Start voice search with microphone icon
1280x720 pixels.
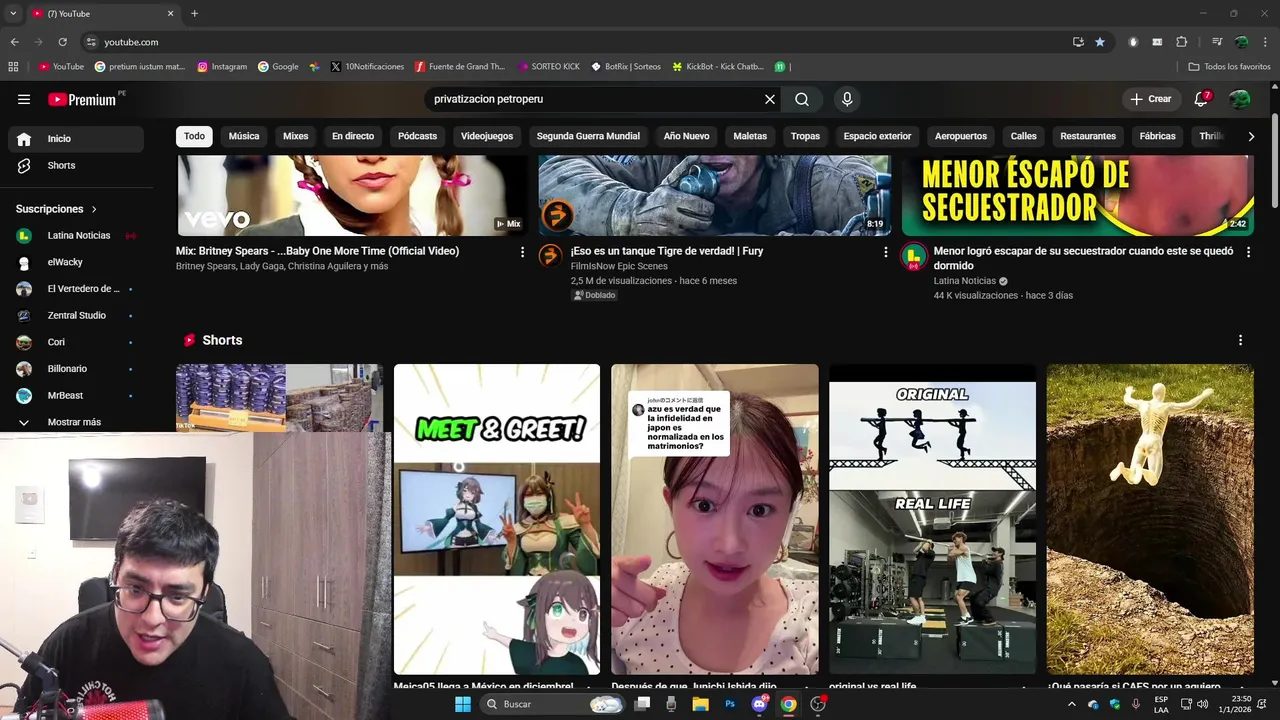coord(847,99)
